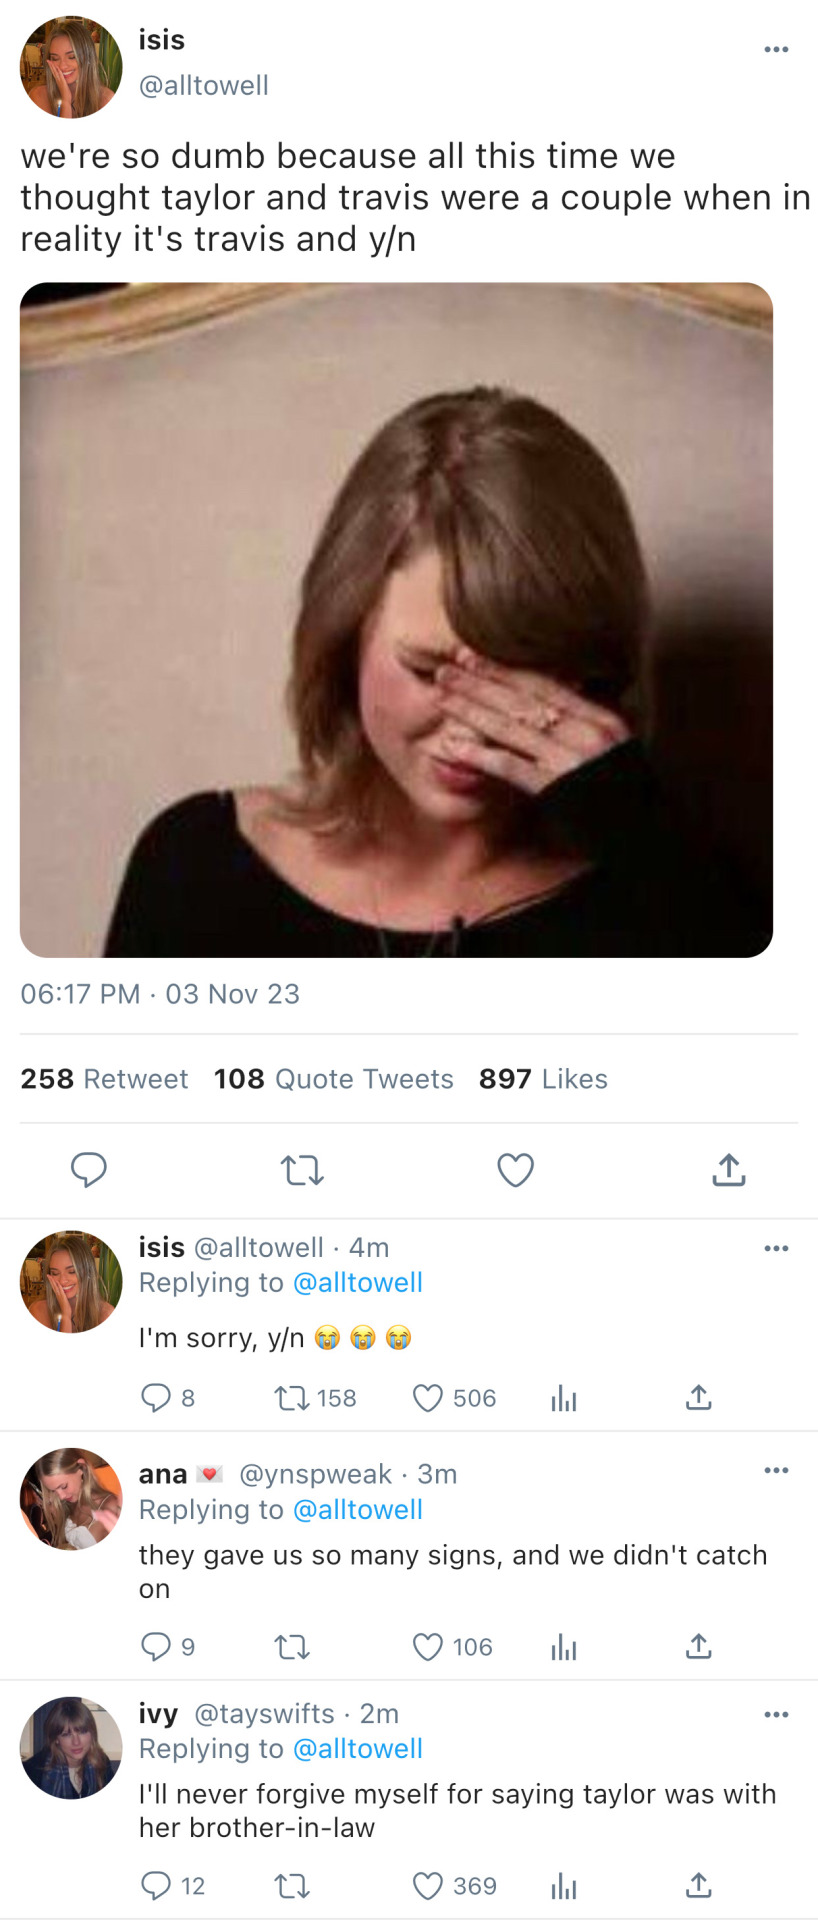This screenshot has width=818, height=1920.
Task: View analytics of ana's reply
Action: (x=564, y=1647)
